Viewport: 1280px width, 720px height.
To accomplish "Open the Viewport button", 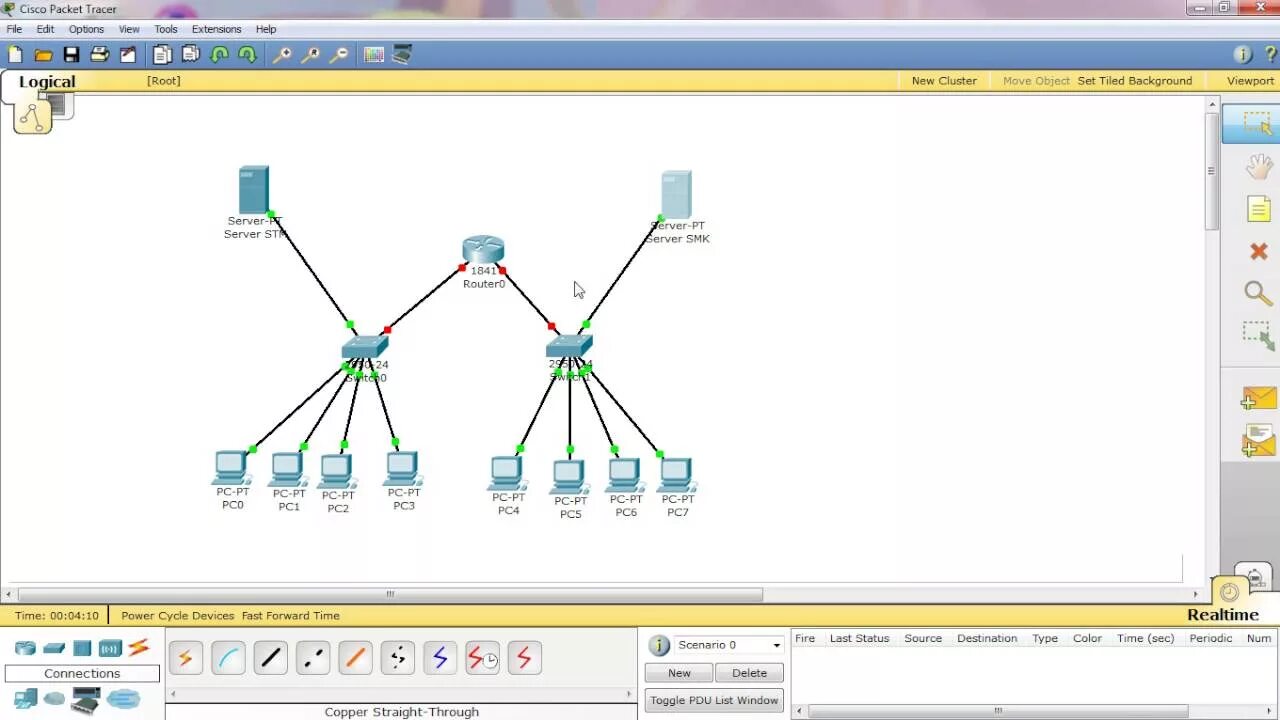I will (x=1250, y=81).
